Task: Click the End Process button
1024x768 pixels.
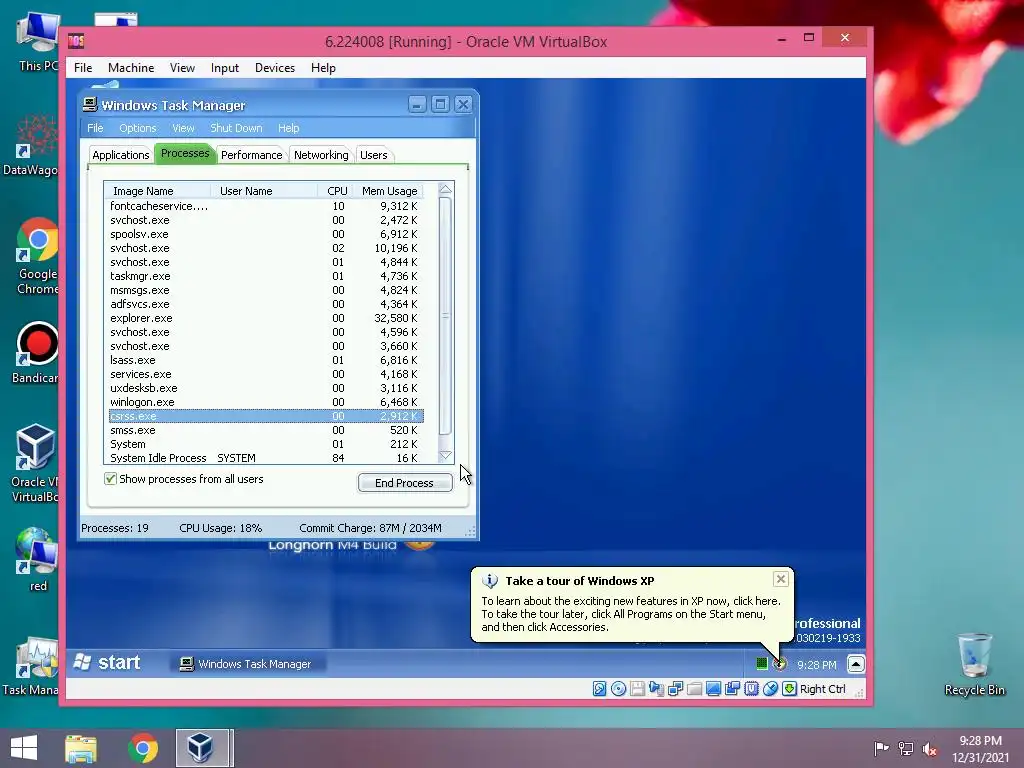Action: tap(404, 483)
